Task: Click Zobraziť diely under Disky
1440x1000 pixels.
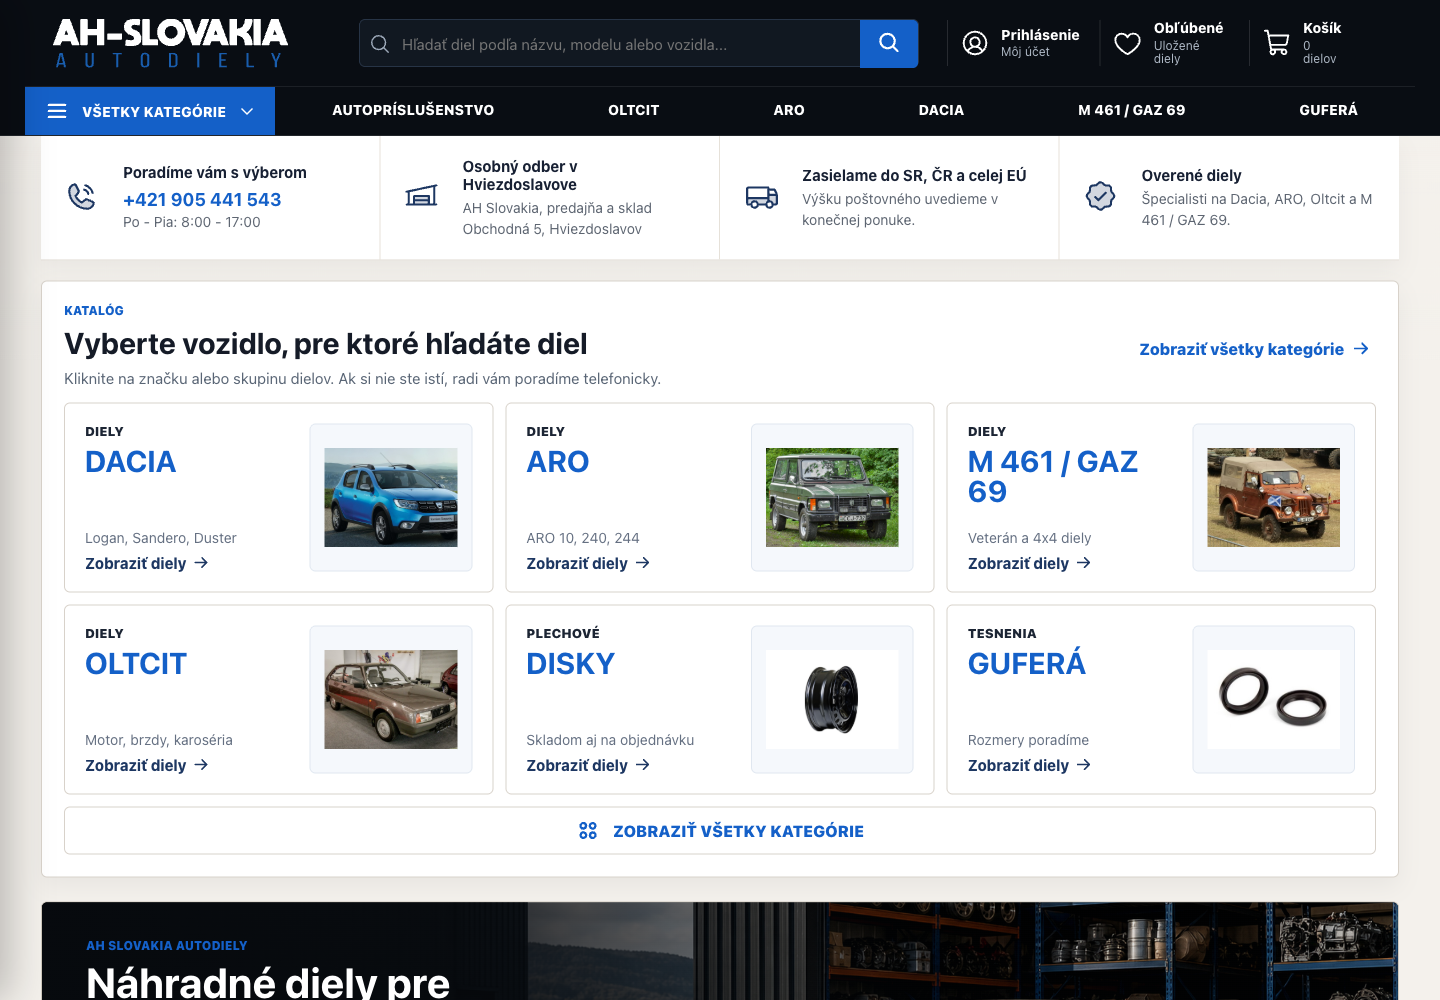Action: (x=588, y=765)
